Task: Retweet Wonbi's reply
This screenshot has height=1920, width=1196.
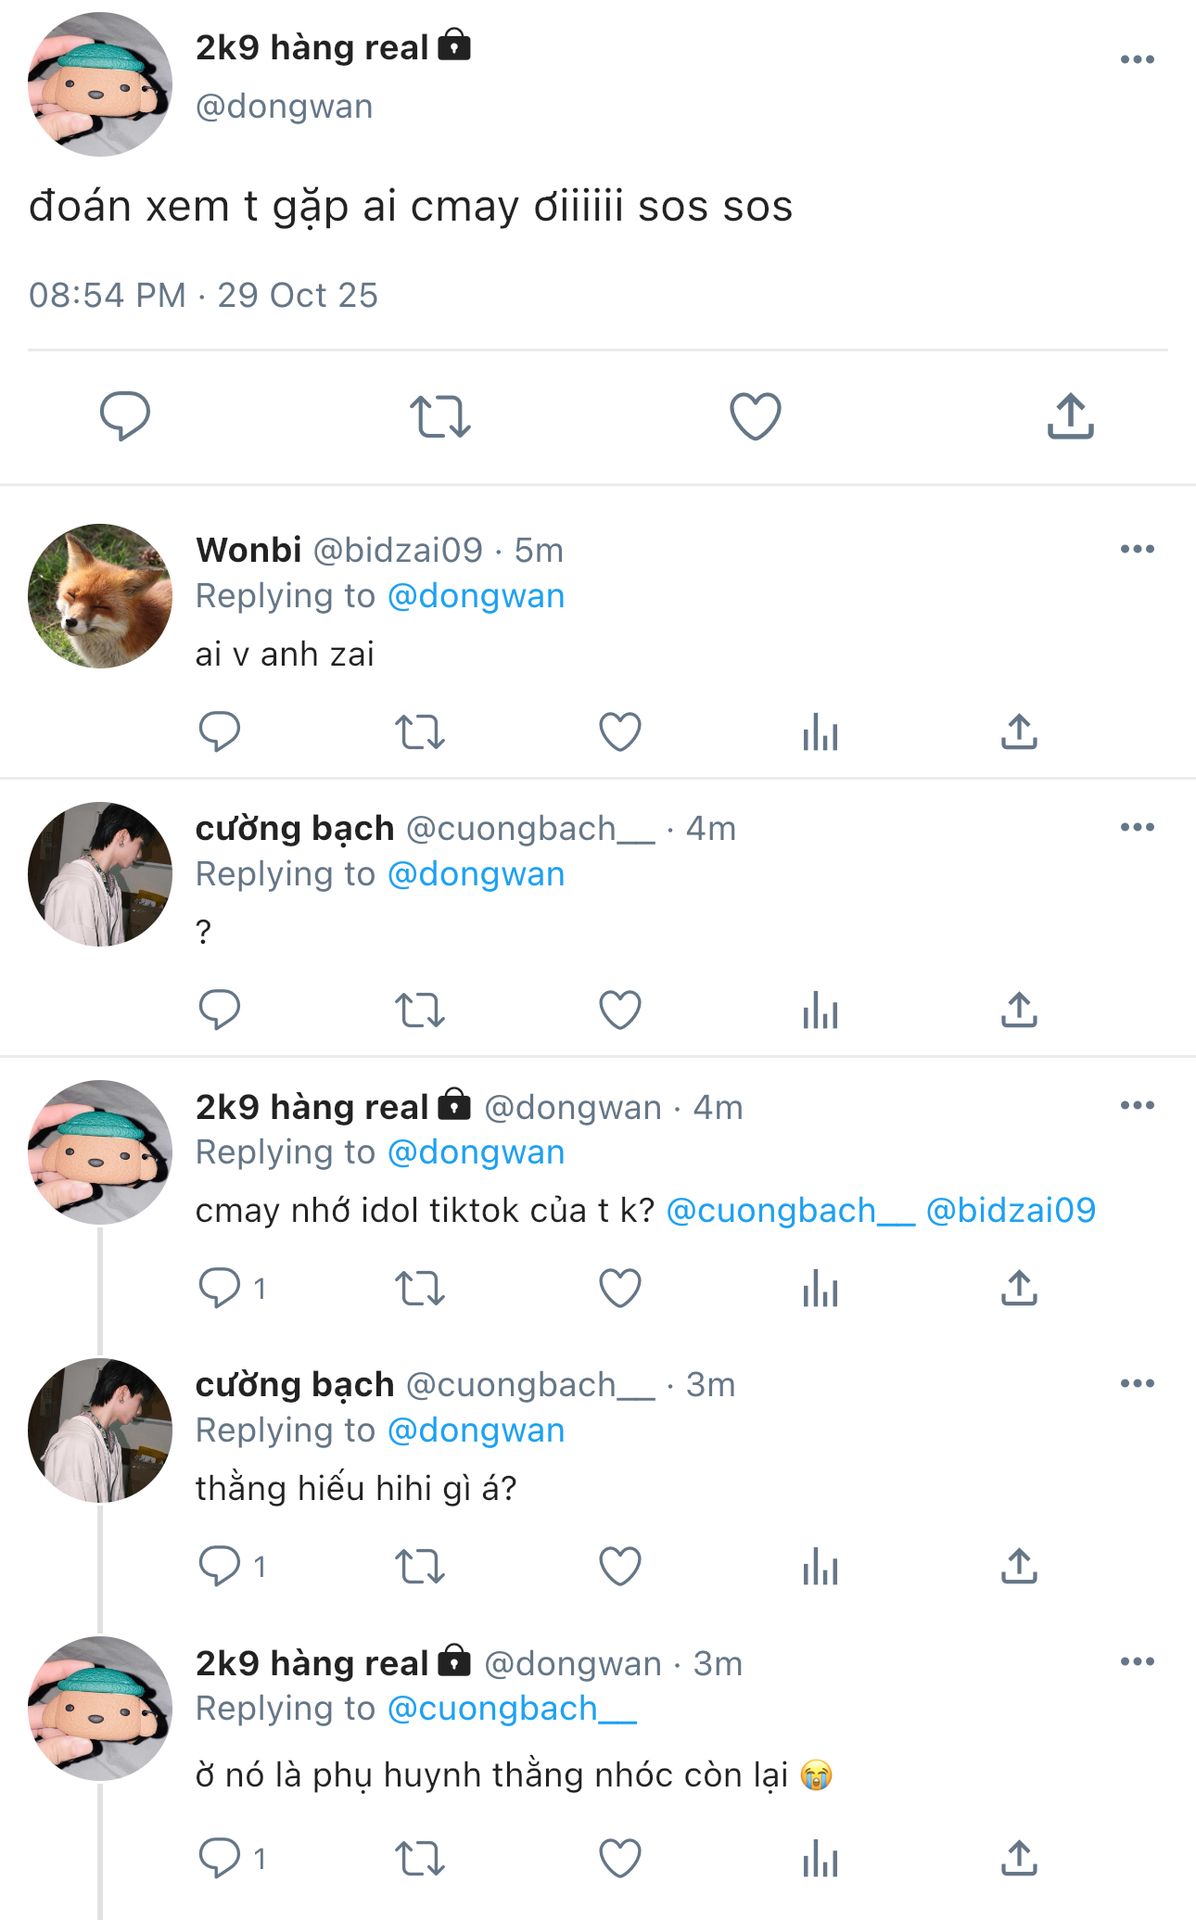Action: 420,732
